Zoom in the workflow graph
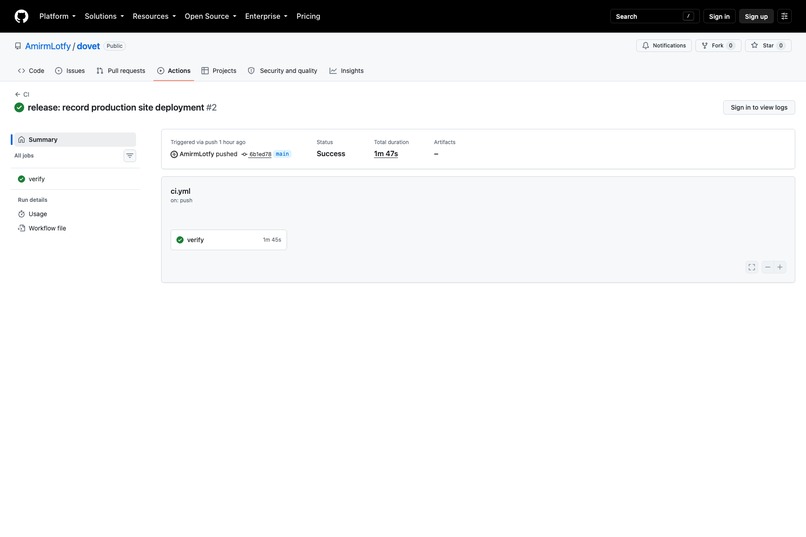The width and height of the screenshot is (806, 537). click(780, 267)
